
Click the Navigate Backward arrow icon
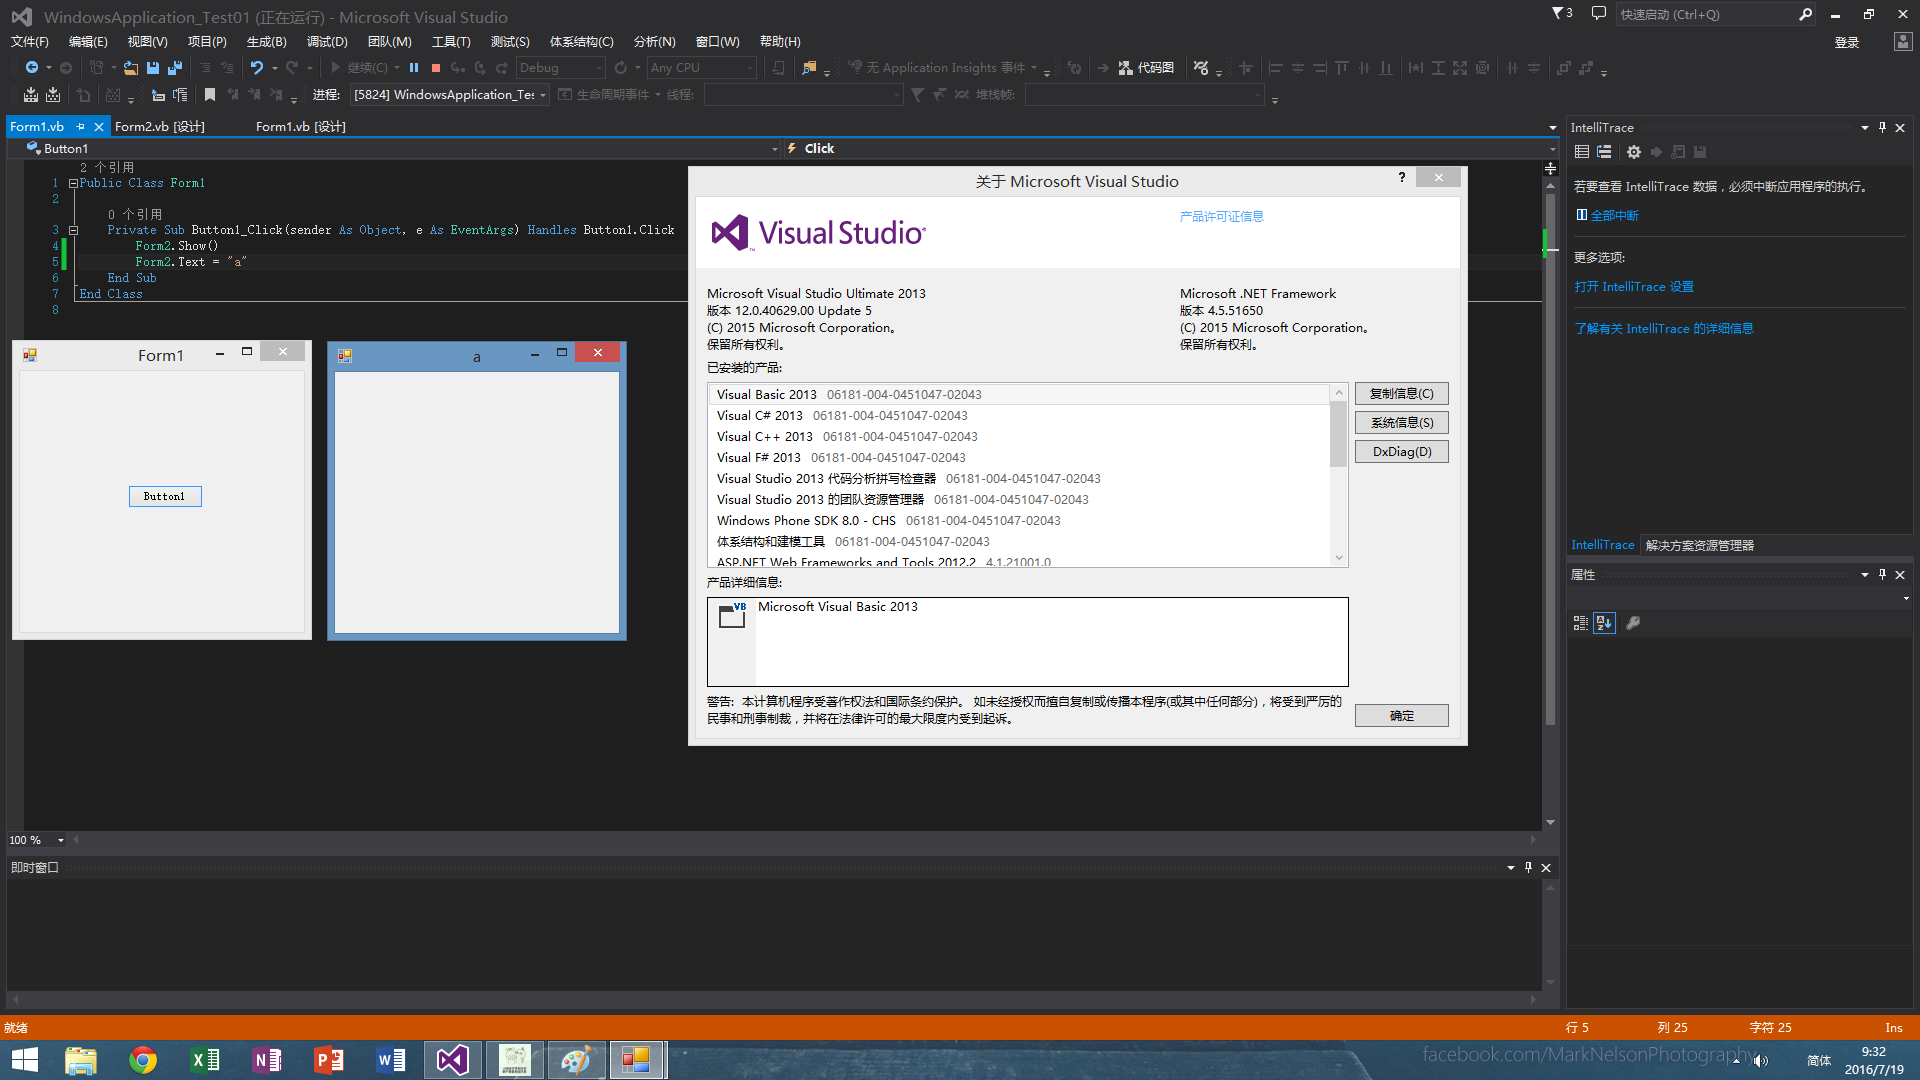32,68
